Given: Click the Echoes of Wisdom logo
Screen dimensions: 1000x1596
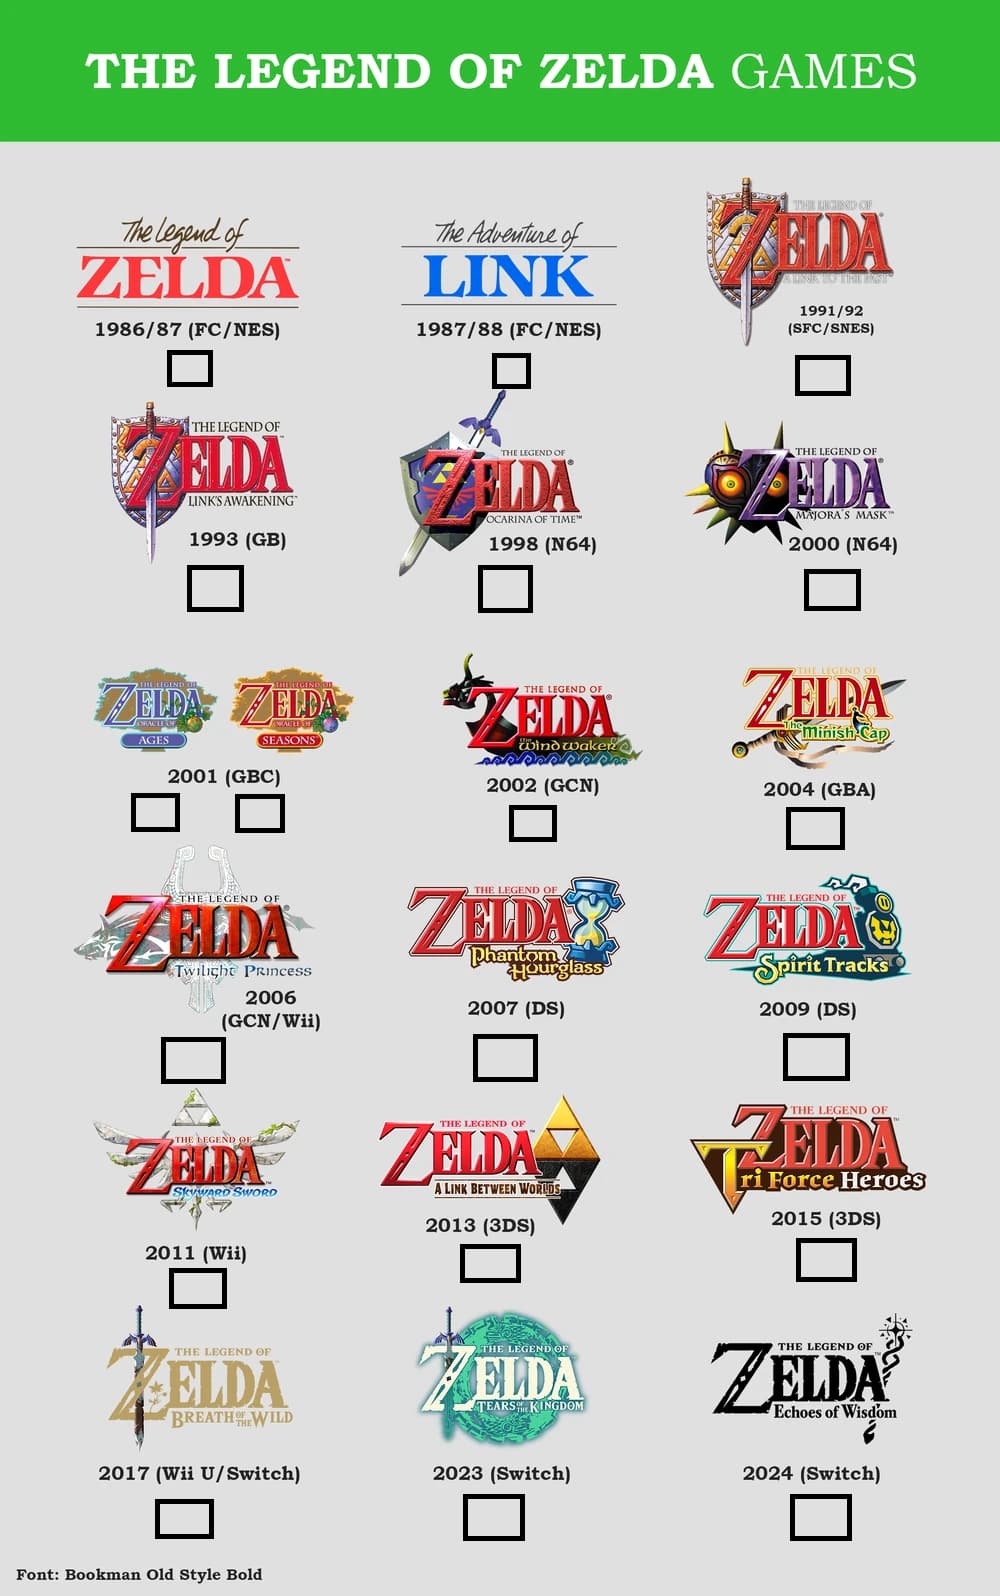Looking at the screenshot, I should click(x=812, y=1380).
